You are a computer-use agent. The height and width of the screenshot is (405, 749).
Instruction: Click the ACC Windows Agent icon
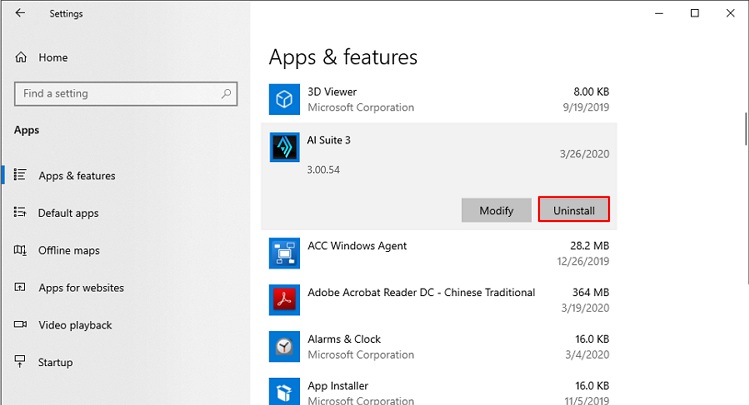click(284, 253)
